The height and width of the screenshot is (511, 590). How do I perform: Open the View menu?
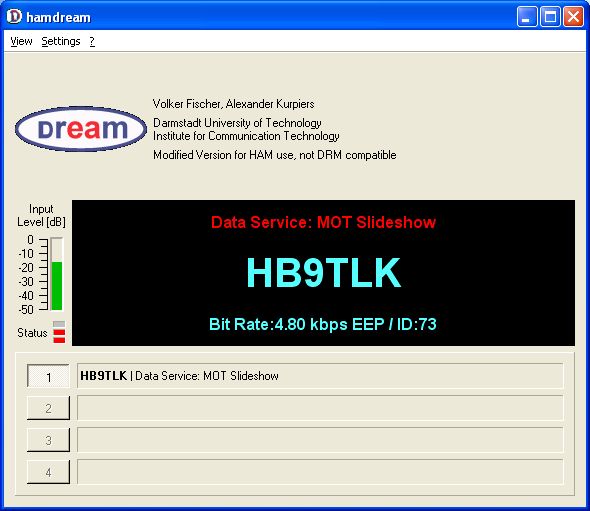pos(21,41)
